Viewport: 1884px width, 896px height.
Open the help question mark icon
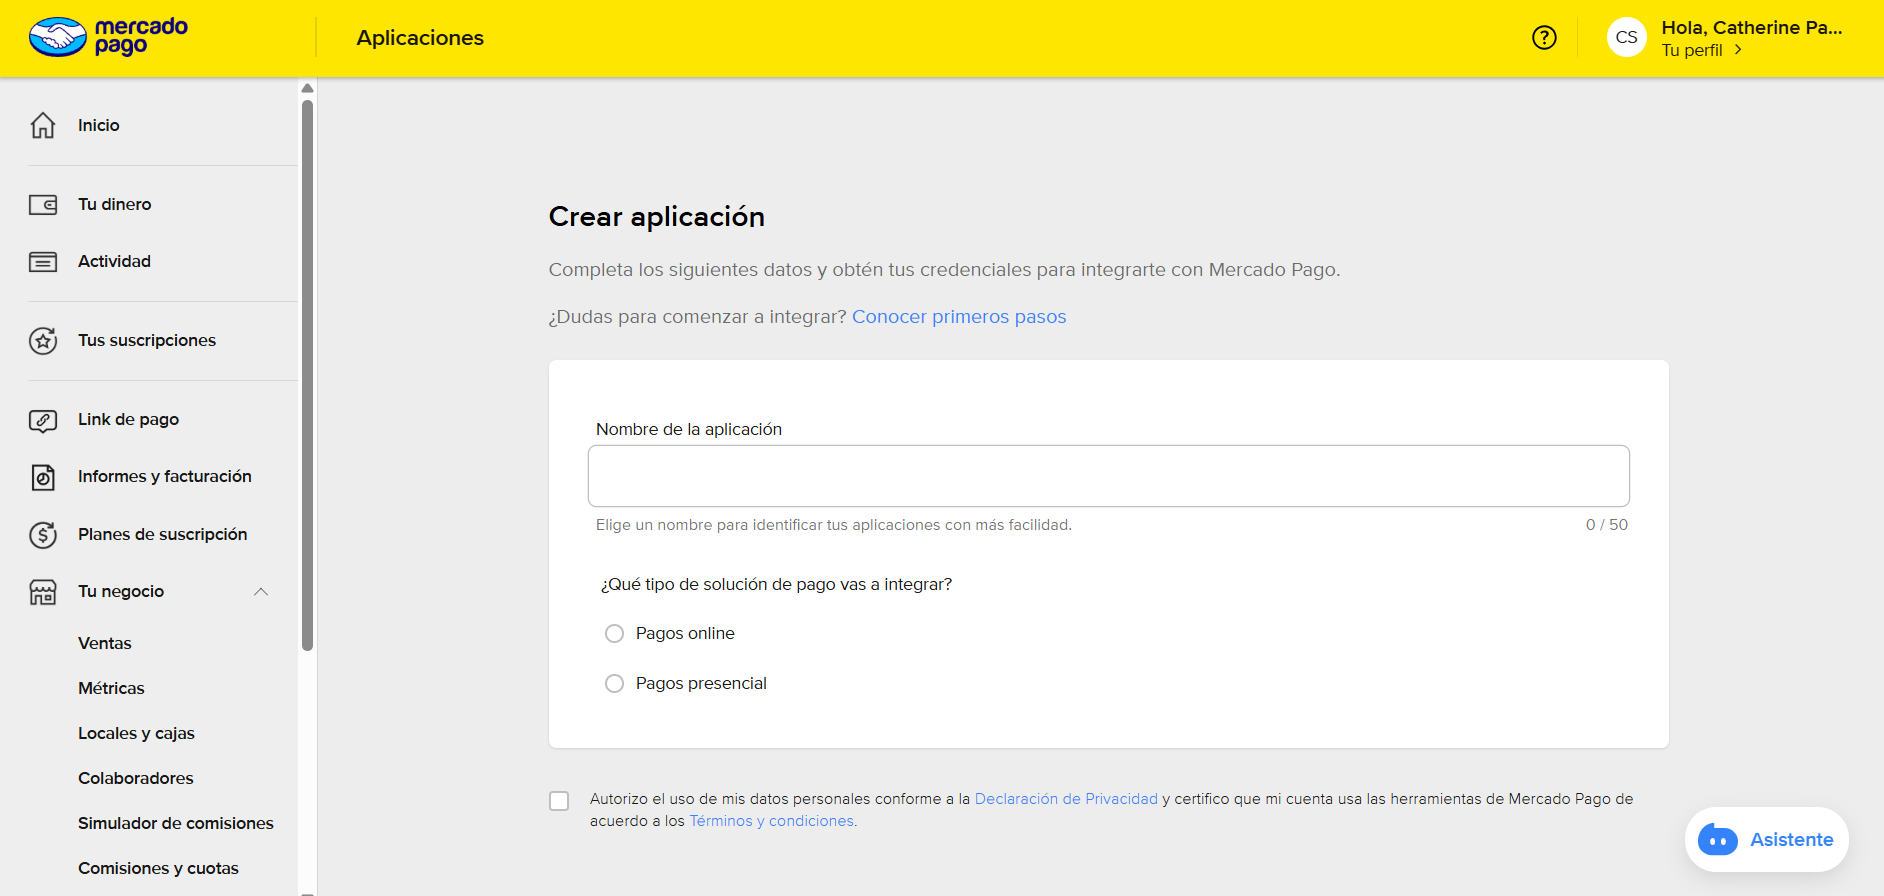click(1544, 38)
